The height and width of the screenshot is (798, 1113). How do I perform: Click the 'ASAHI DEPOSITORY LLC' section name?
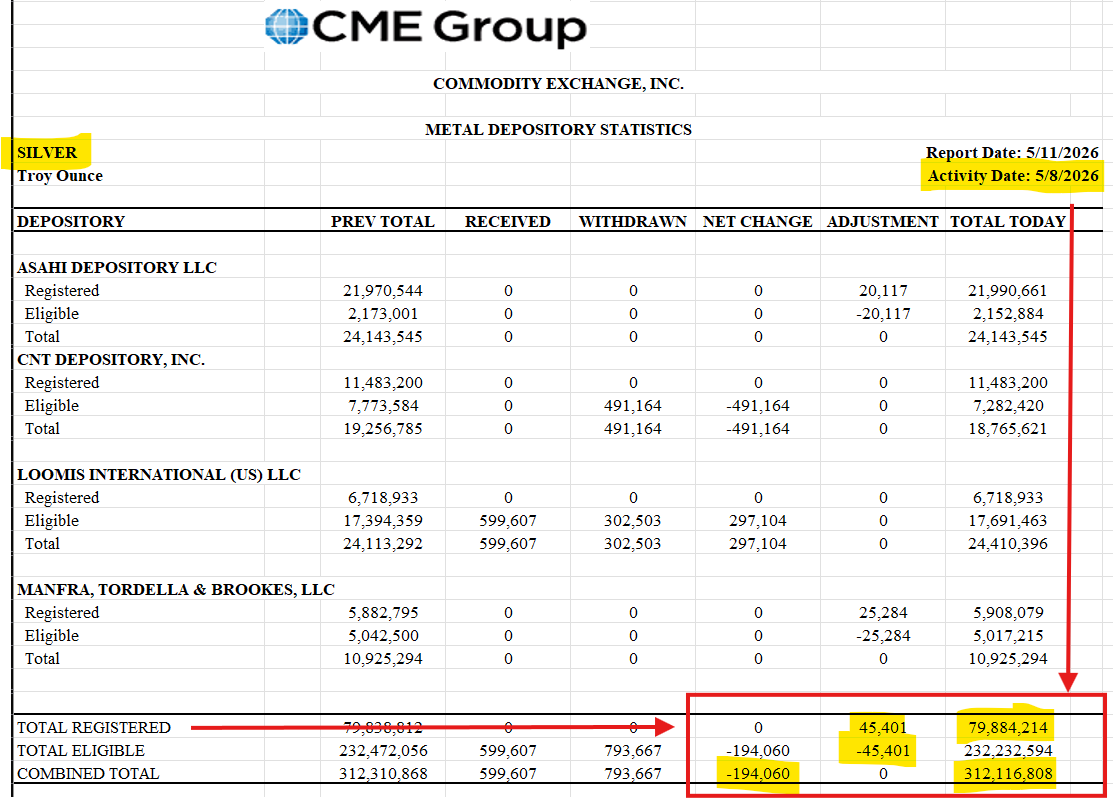coord(116,268)
